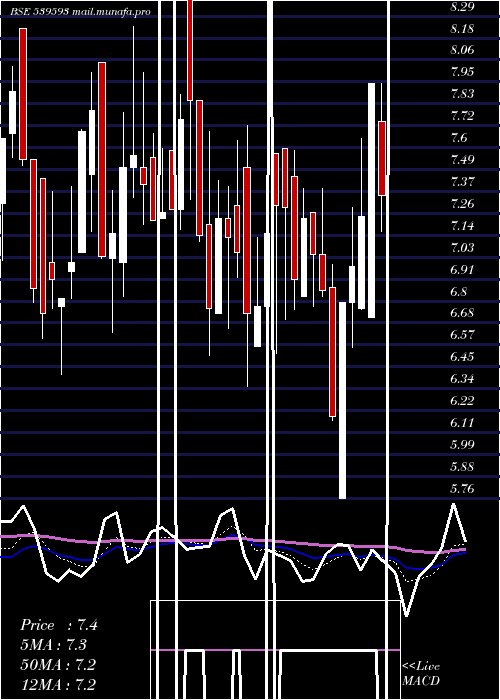Click the 8.06 price axis label
The image size is (500, 700).
pos(462,50)
